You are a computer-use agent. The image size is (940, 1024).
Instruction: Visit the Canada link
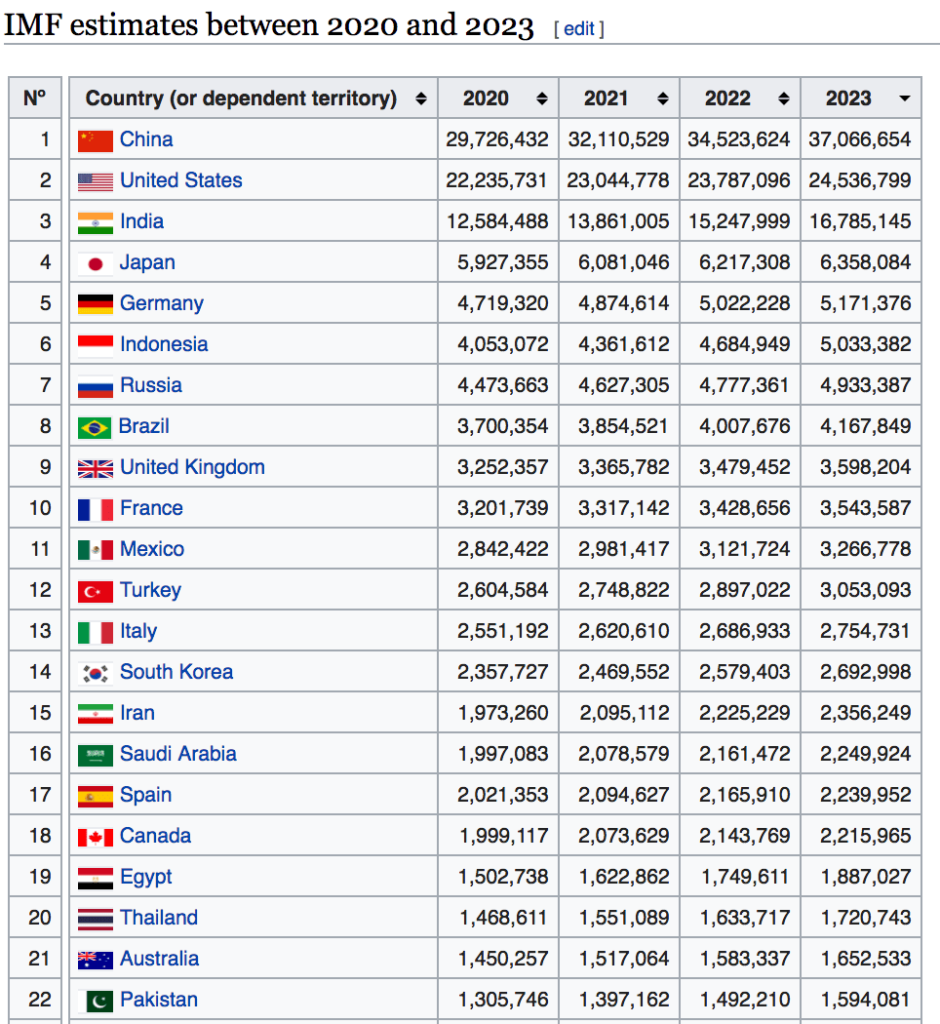[155, 836]
